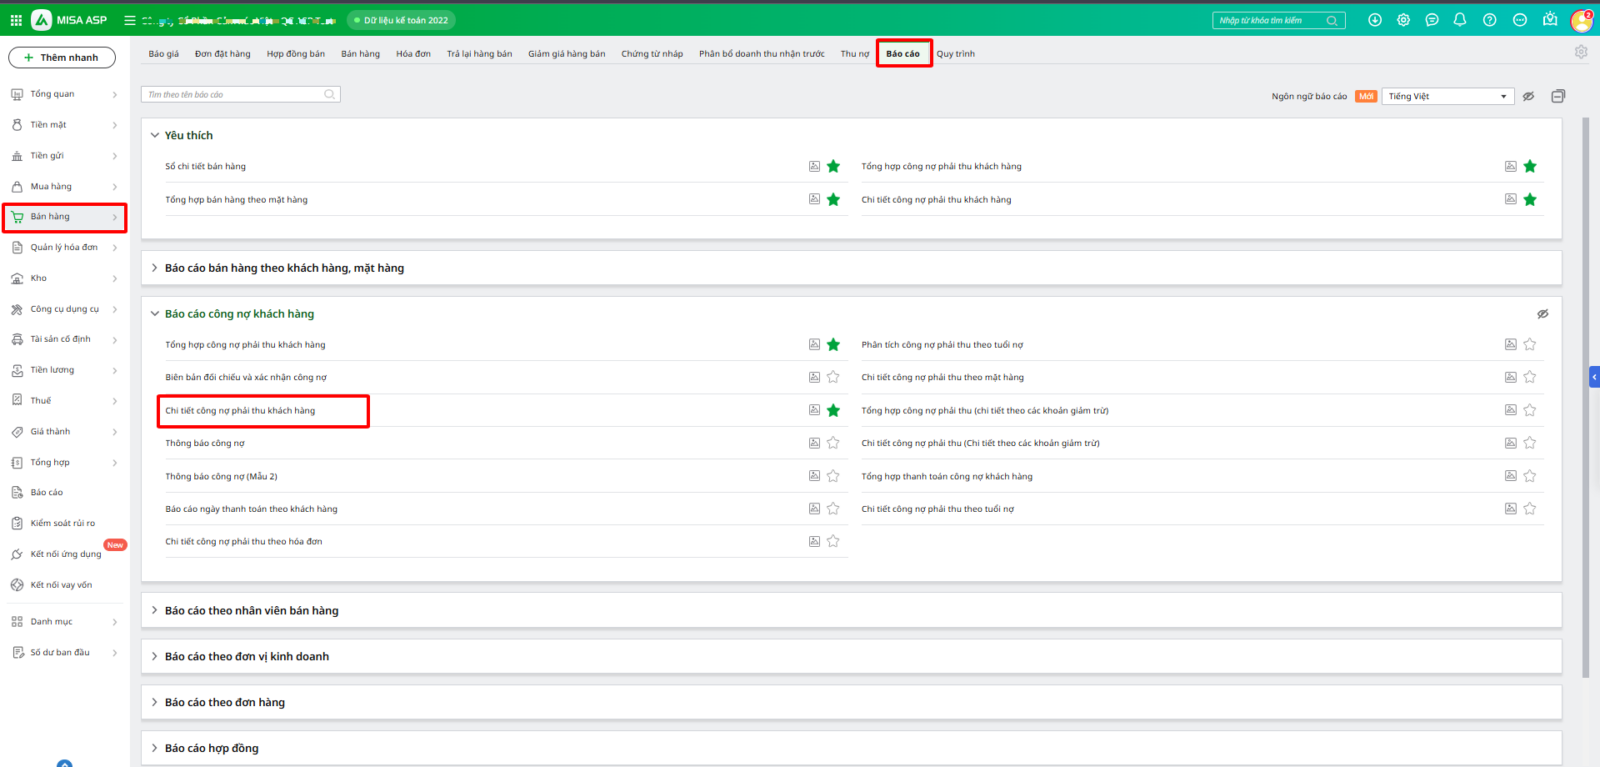Click the chat messages icon in header
Screen dimensions: 1600x767
pyautogui.click(x=1432, y=20)
